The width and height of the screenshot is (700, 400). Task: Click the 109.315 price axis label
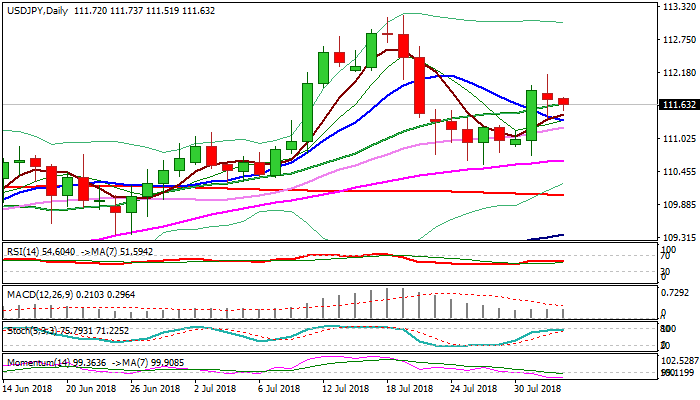coord(679,238)
